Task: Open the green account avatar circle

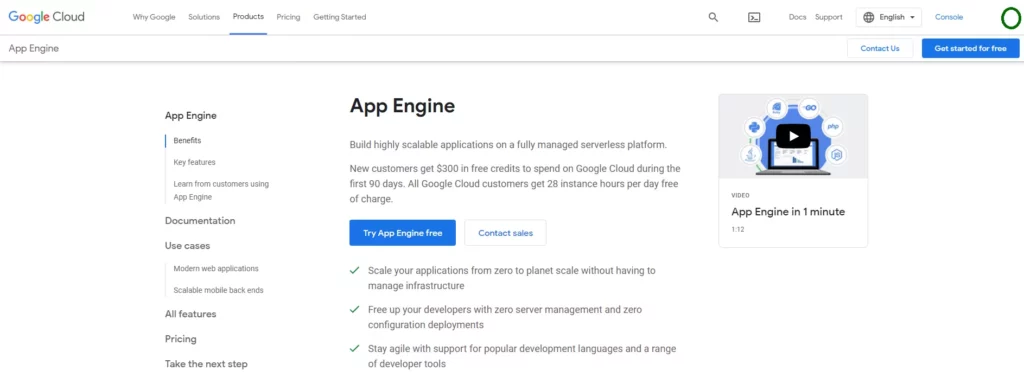Action: 1010,18
